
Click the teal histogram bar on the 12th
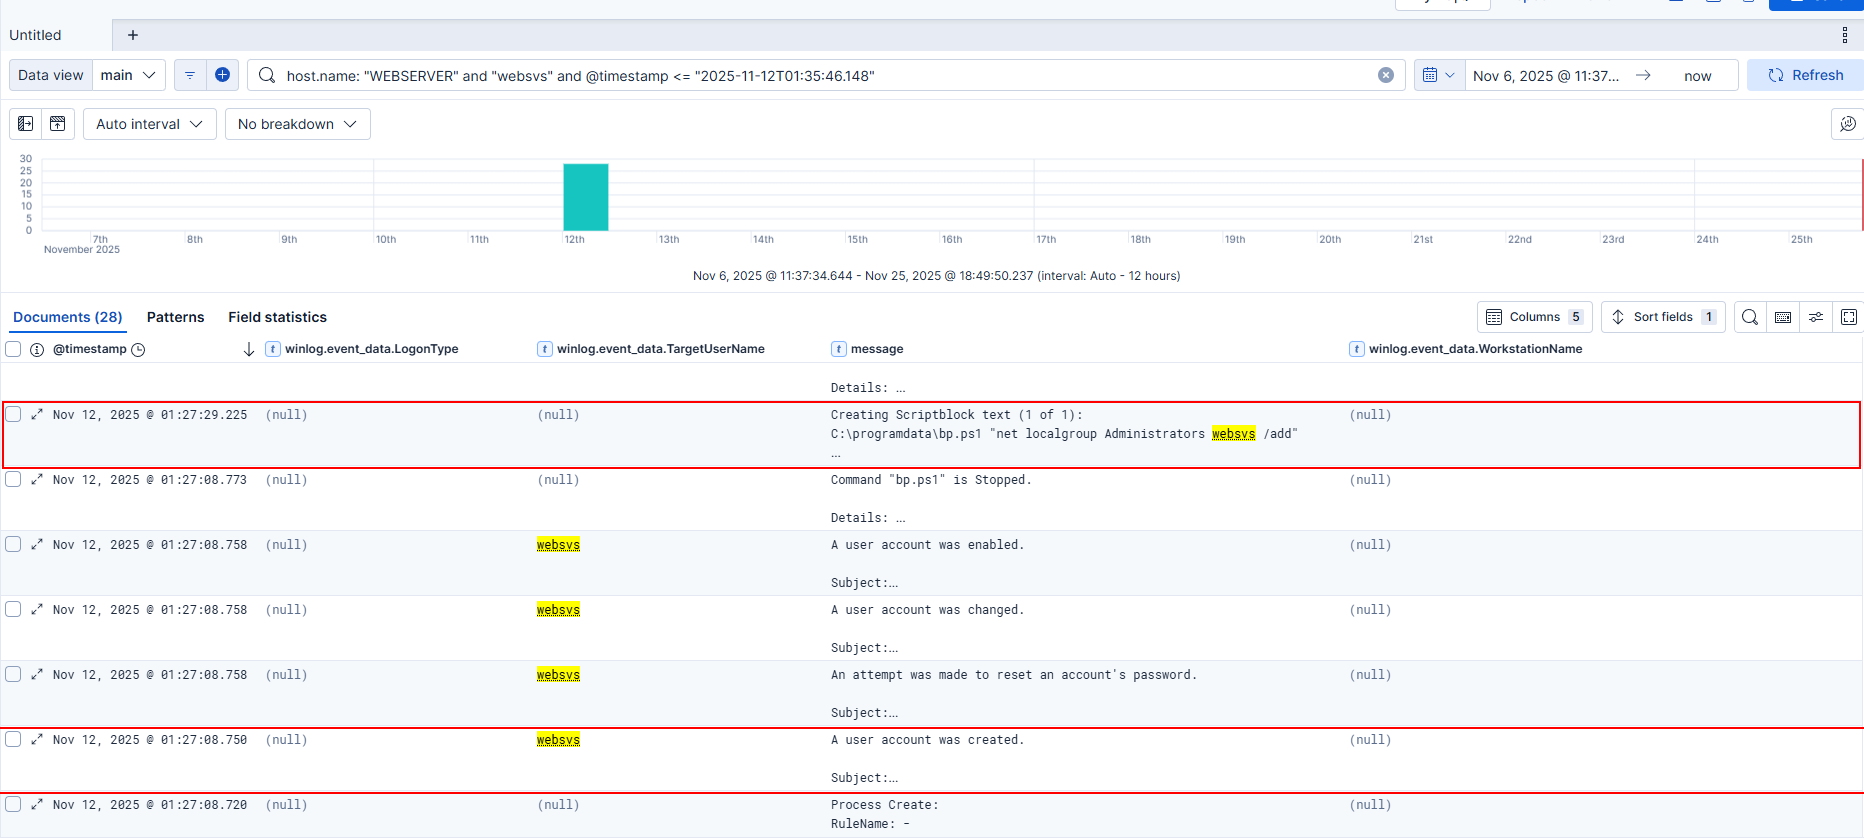(x=585, y=197)
